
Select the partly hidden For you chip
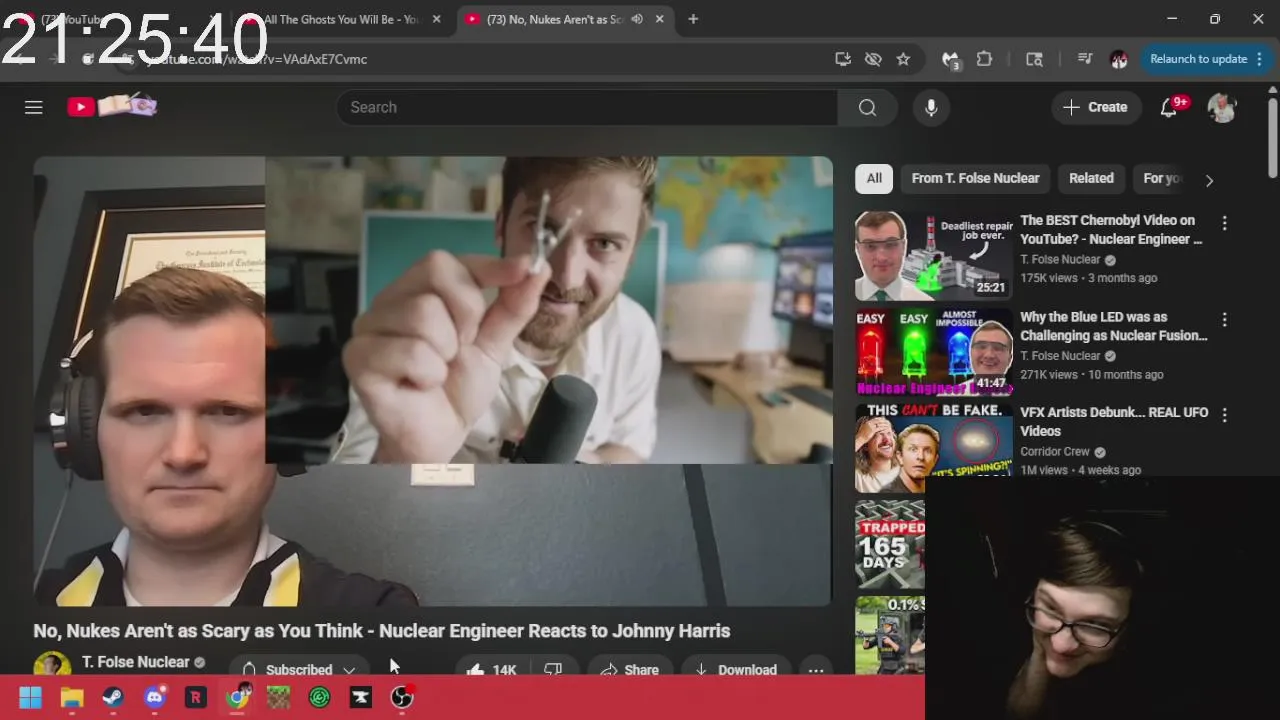1162,178
